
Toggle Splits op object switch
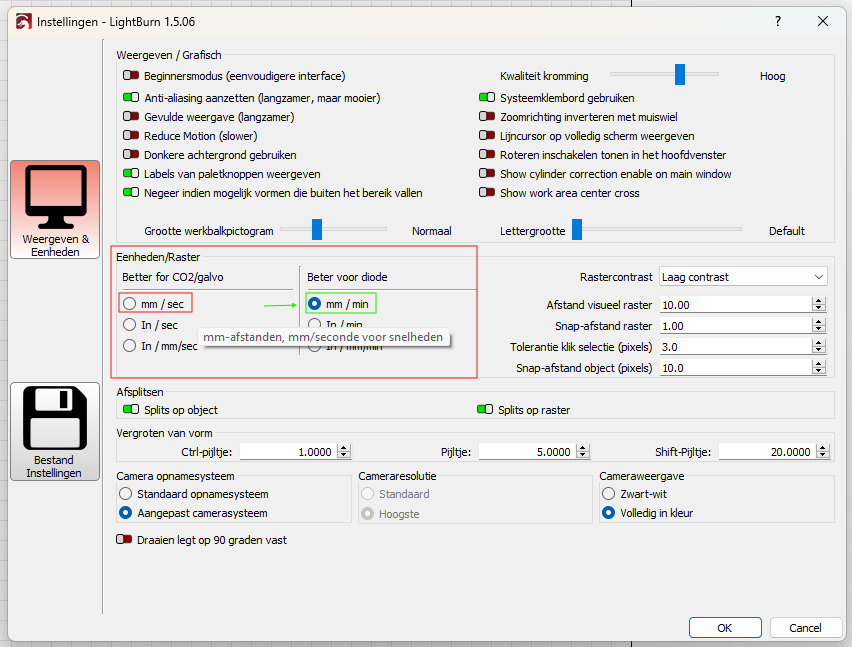(x=130, y=409)
